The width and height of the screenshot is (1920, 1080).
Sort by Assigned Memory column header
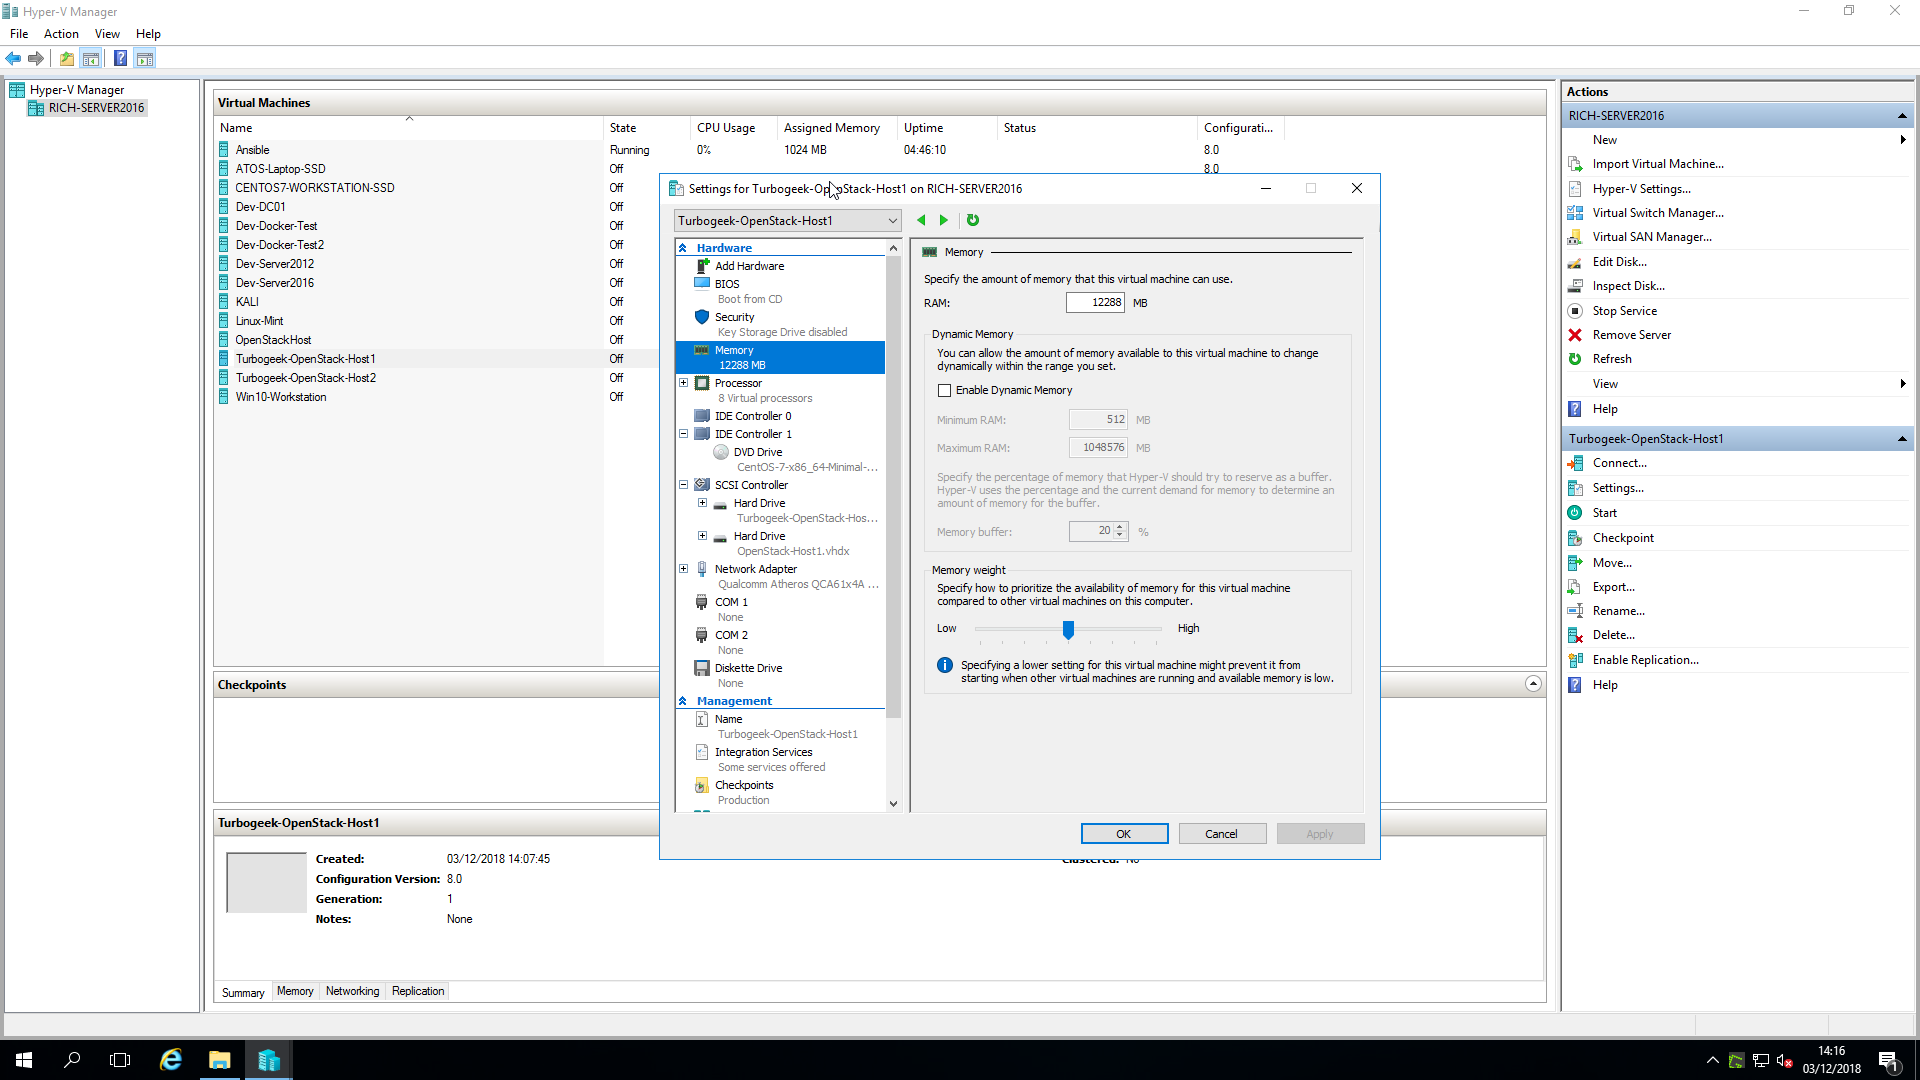pyautogui.click(x=831, y=128)
